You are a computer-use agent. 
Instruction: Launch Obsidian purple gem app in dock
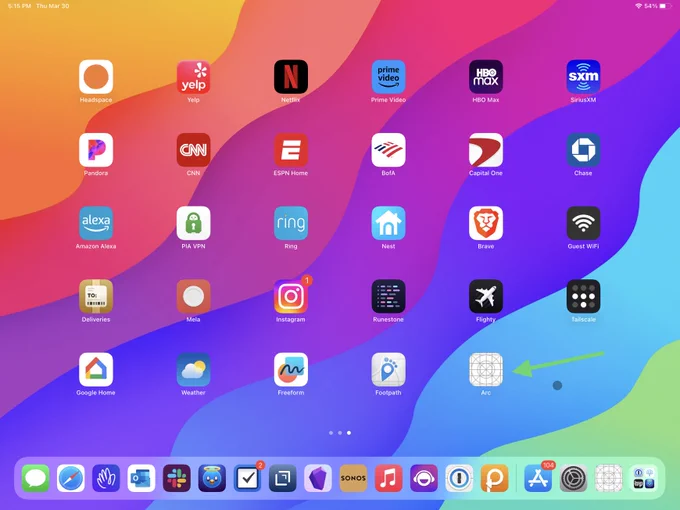[318, 478]
